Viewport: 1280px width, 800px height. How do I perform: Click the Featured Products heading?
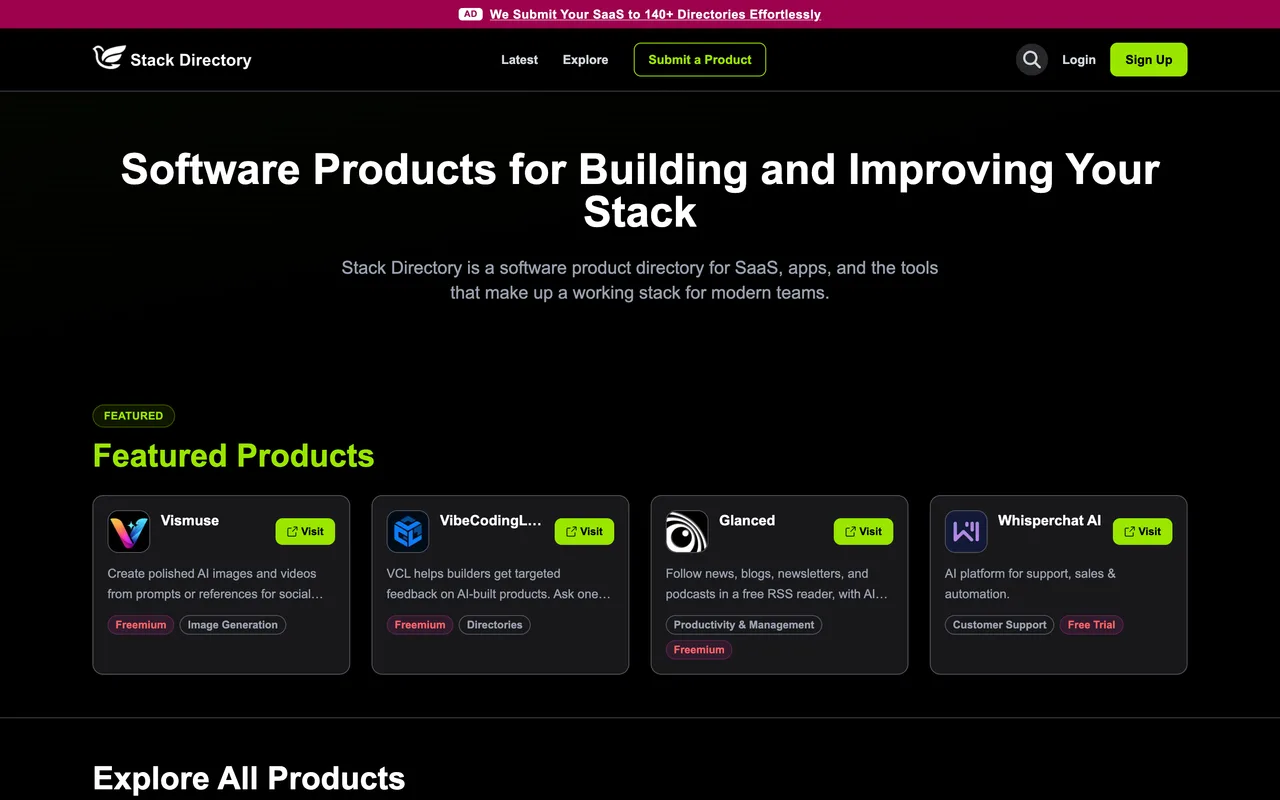(233, 456)
